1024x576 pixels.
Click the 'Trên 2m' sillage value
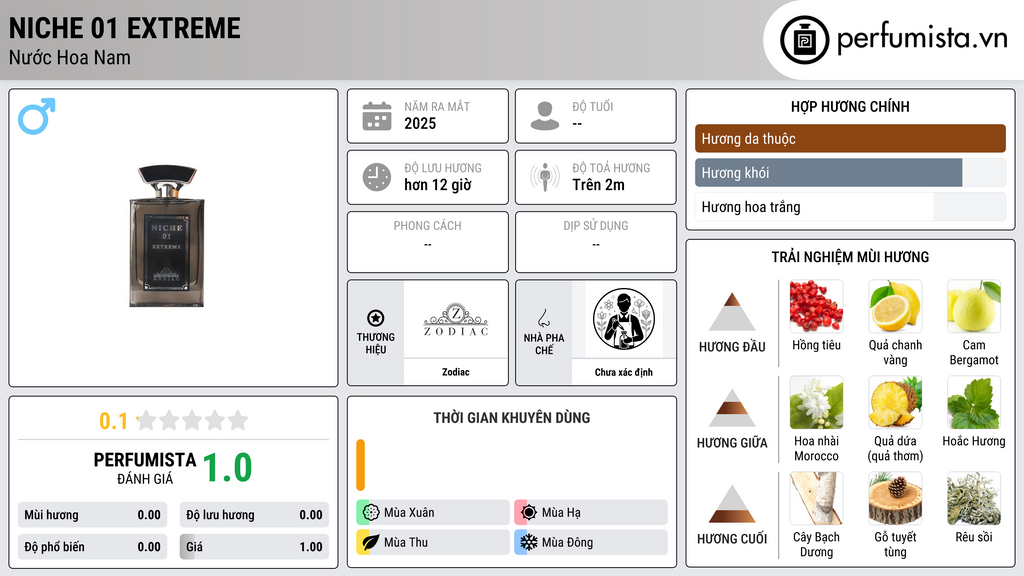click(x=598, y=185)
